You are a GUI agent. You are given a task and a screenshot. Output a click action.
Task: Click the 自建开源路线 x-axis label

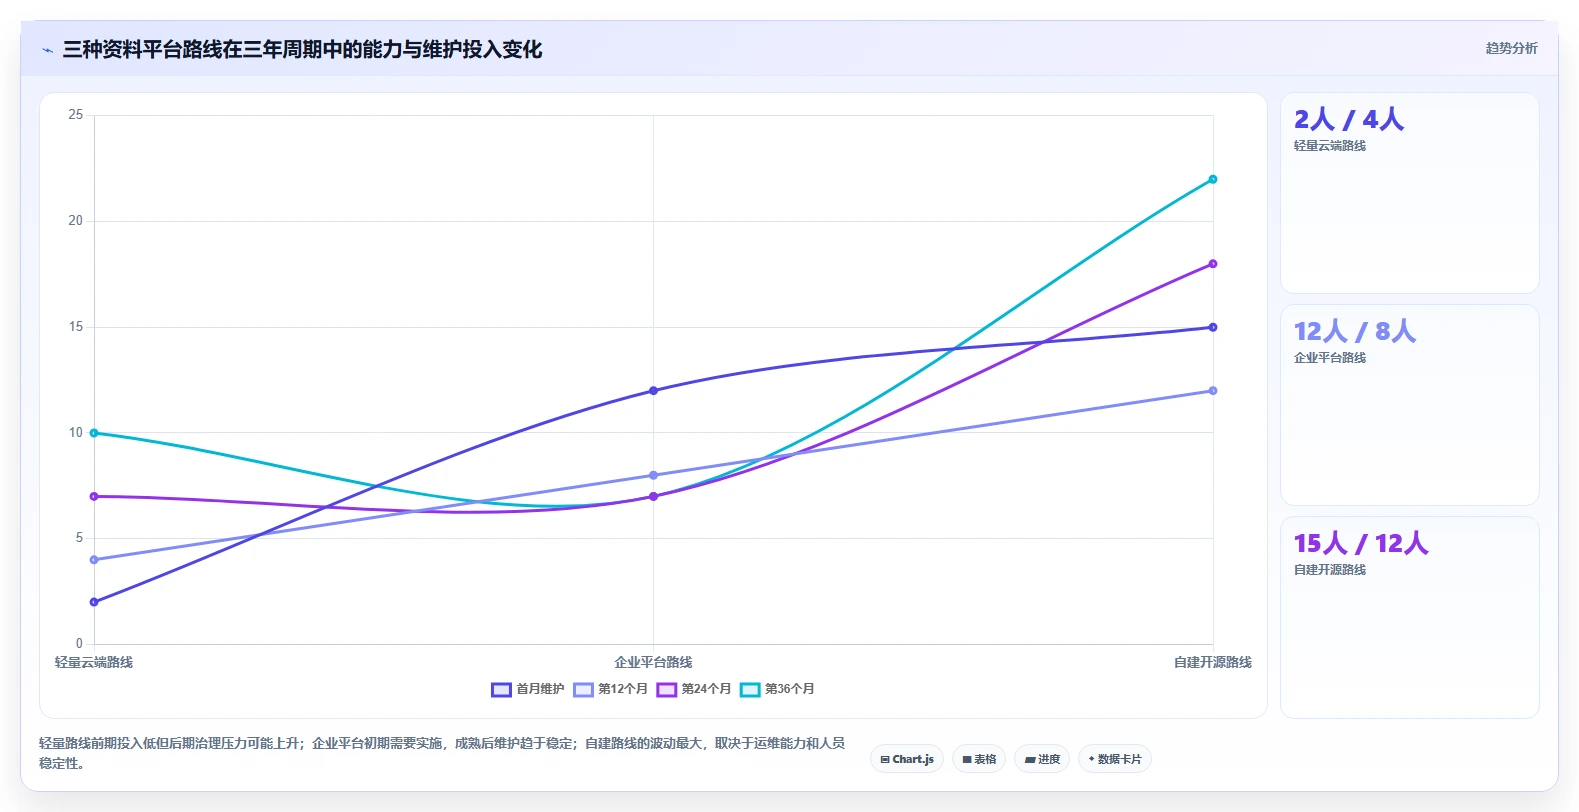coord(1213,662)
